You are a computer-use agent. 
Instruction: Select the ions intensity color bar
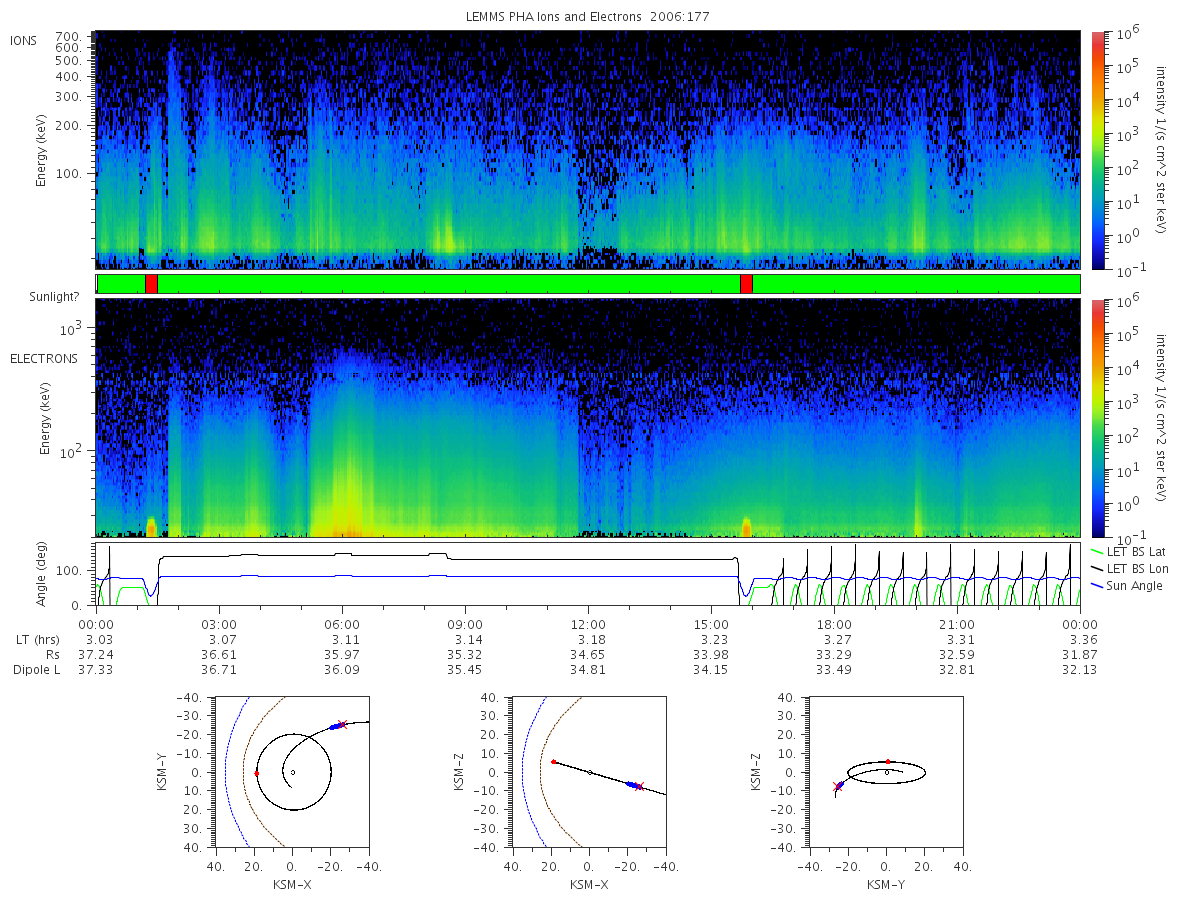[x=1097, y=150]
